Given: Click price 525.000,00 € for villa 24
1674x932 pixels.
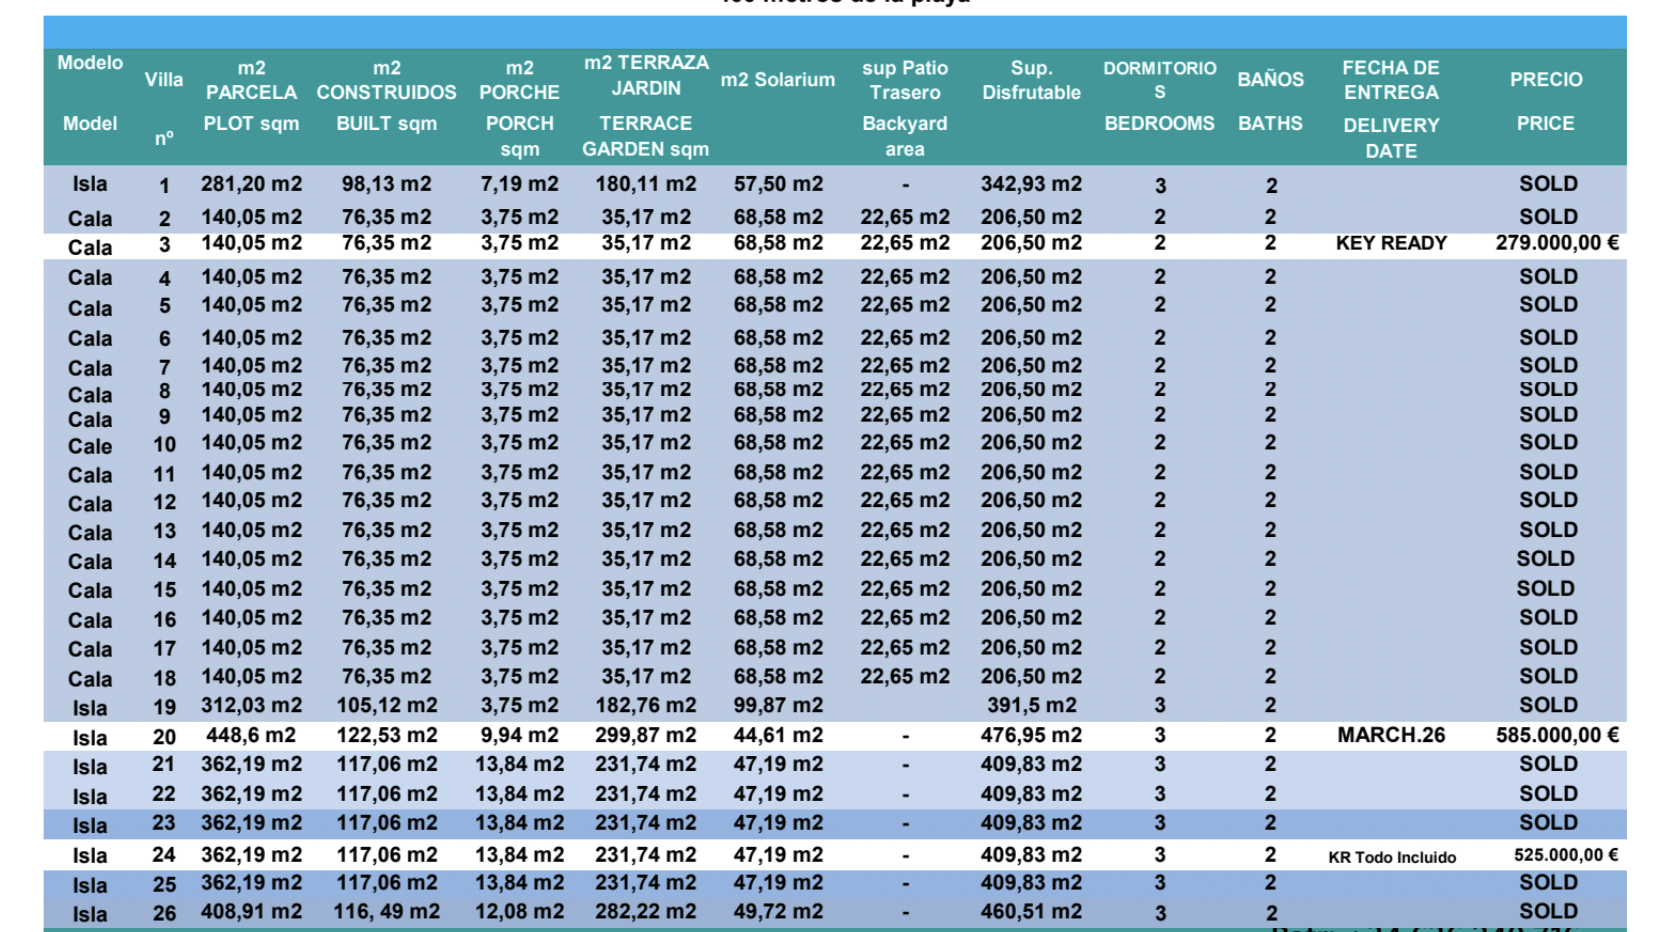Looking at the screenshot, I should pos(1565,855).
